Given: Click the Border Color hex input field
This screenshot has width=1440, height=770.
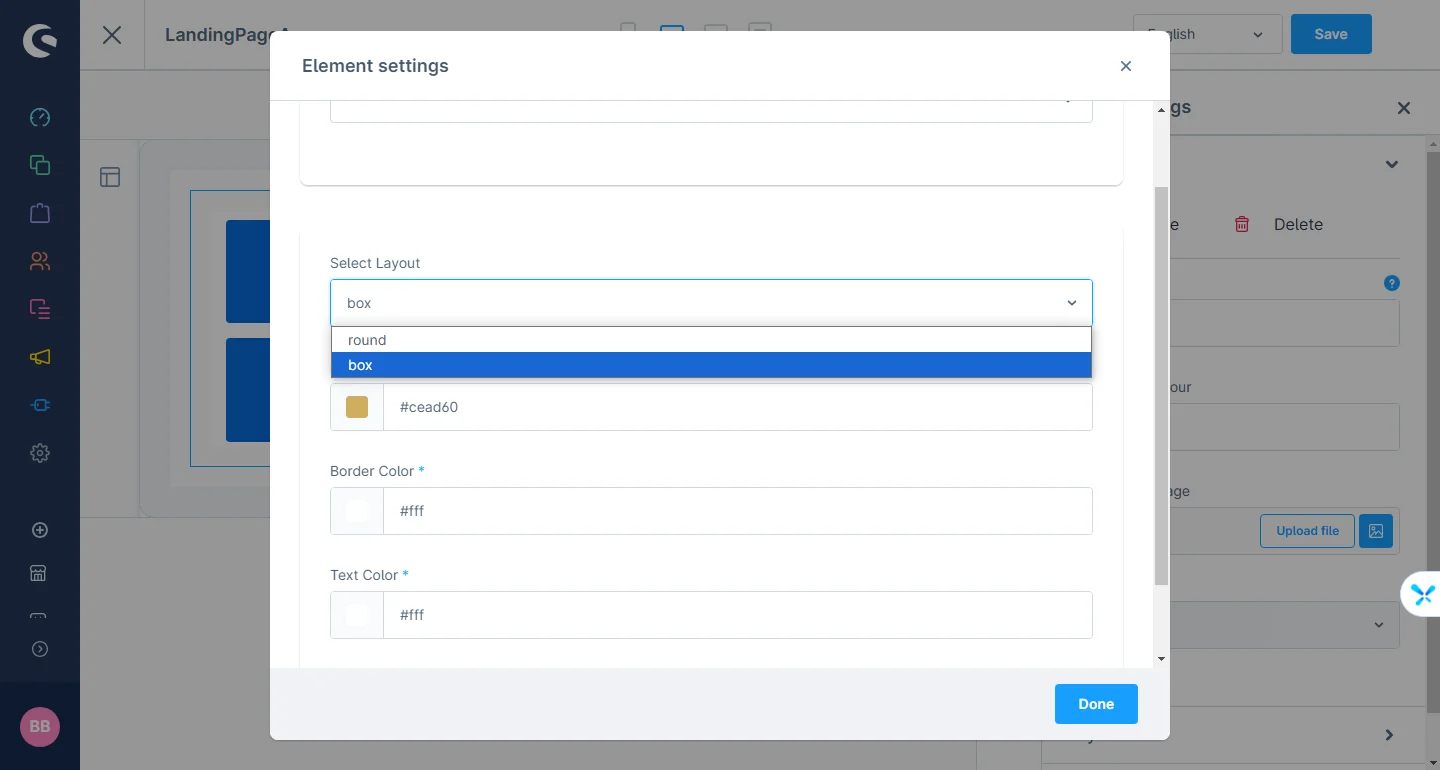Looking at the screenshot, I should tap(737, 511).
